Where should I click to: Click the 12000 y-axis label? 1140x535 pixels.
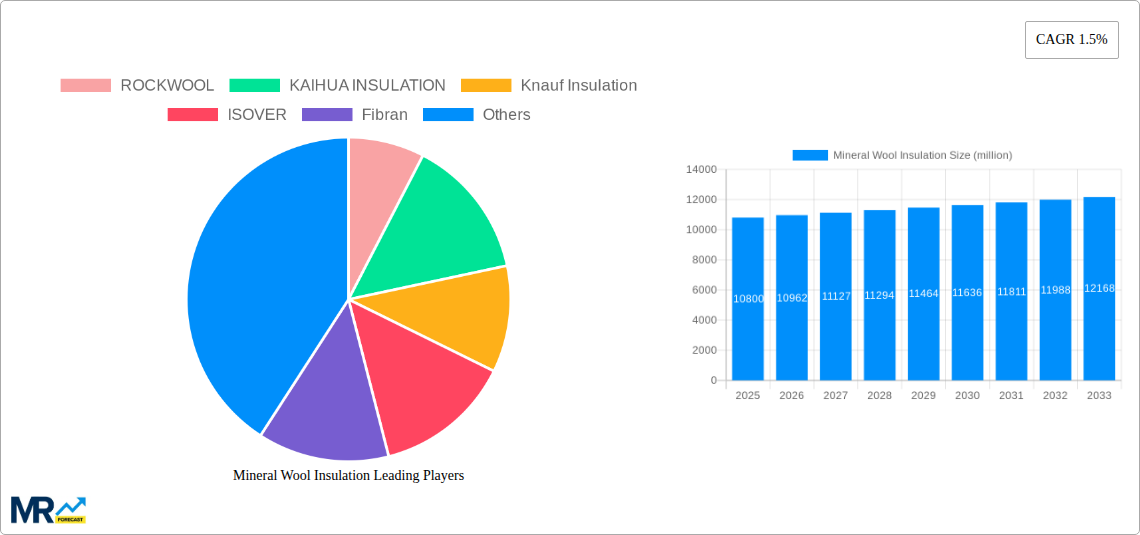[702, 200]
